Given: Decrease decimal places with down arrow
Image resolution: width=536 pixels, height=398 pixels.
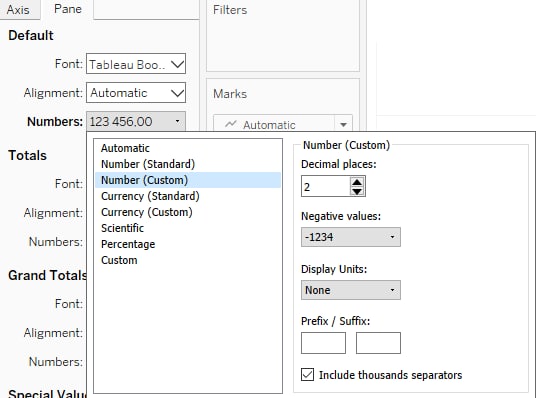Looking at the screenshot, I should tap(357, 191).
